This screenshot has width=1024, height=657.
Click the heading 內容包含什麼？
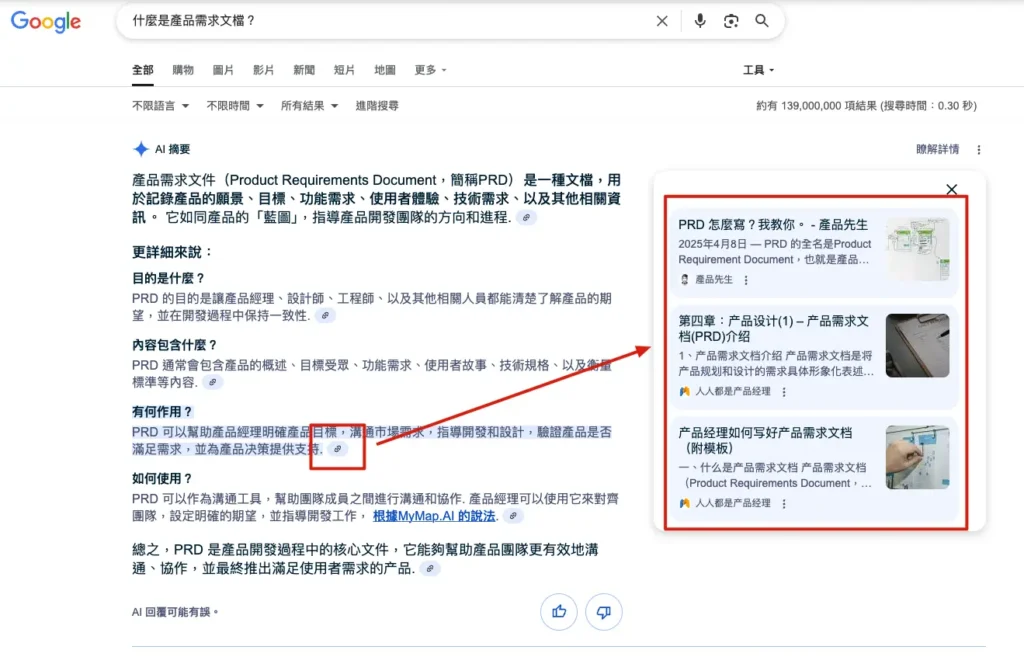174,345
